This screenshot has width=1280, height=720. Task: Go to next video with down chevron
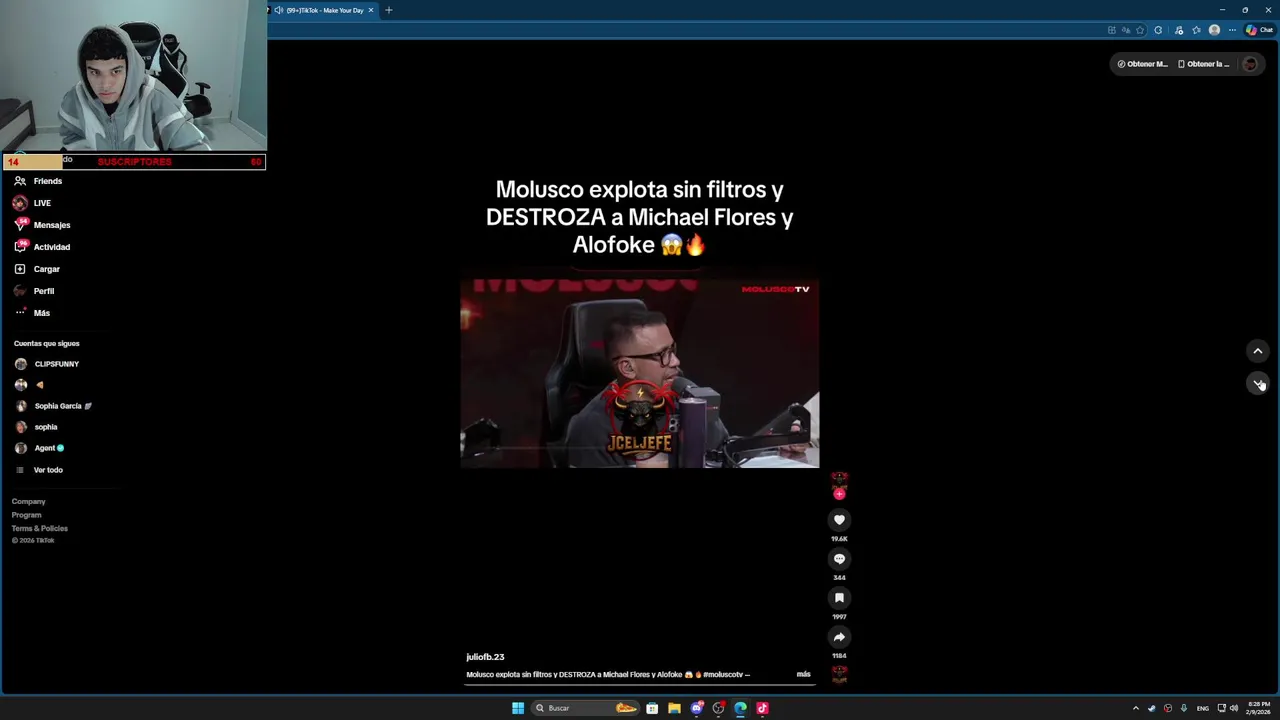click(1258, 383)
